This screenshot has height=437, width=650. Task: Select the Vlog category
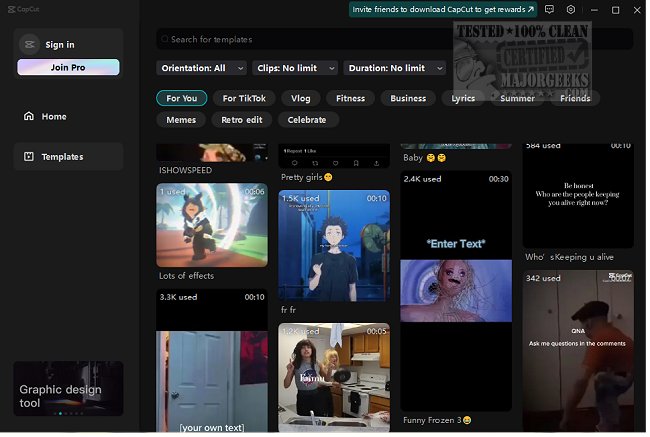coord(302,99)
